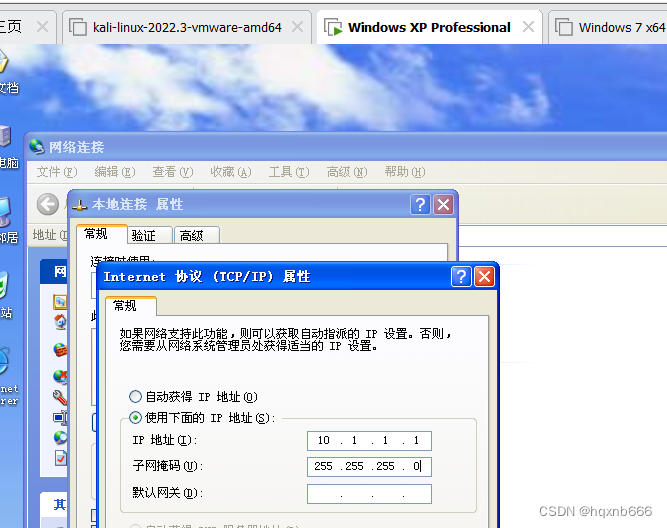Screen dimensions: 667x528
Task: Select 常规 tab in TCP/IP 属性 dialog
Action: [131, 306]
